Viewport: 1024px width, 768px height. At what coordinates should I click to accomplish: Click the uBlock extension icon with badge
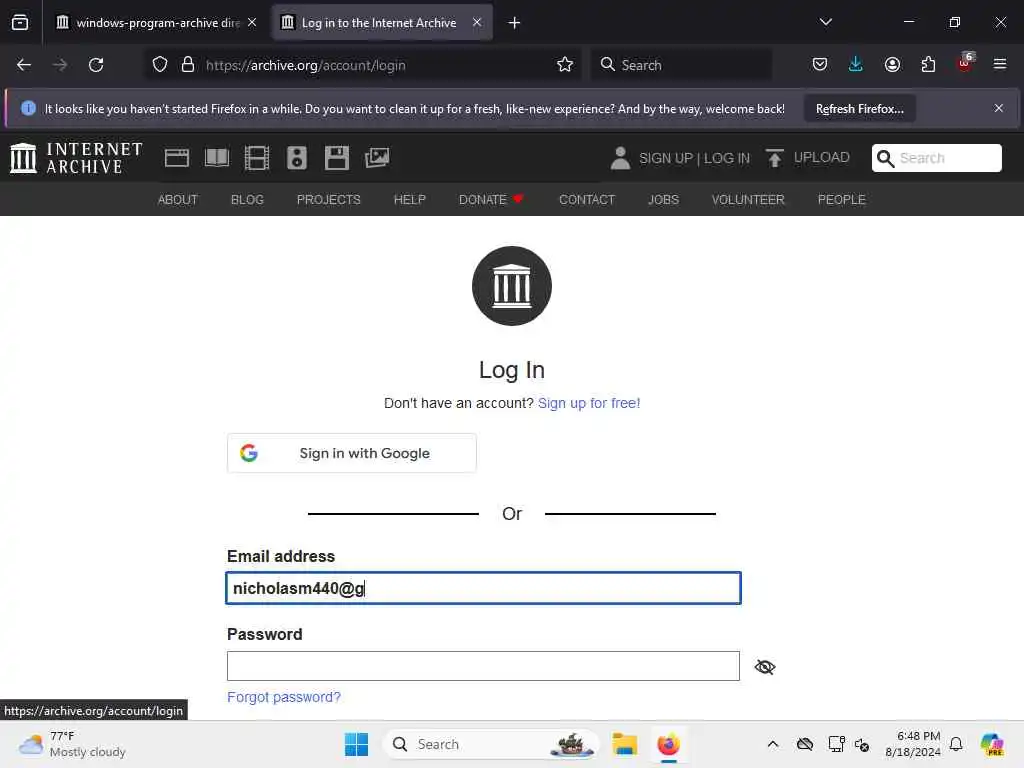[x=965, y=63]
